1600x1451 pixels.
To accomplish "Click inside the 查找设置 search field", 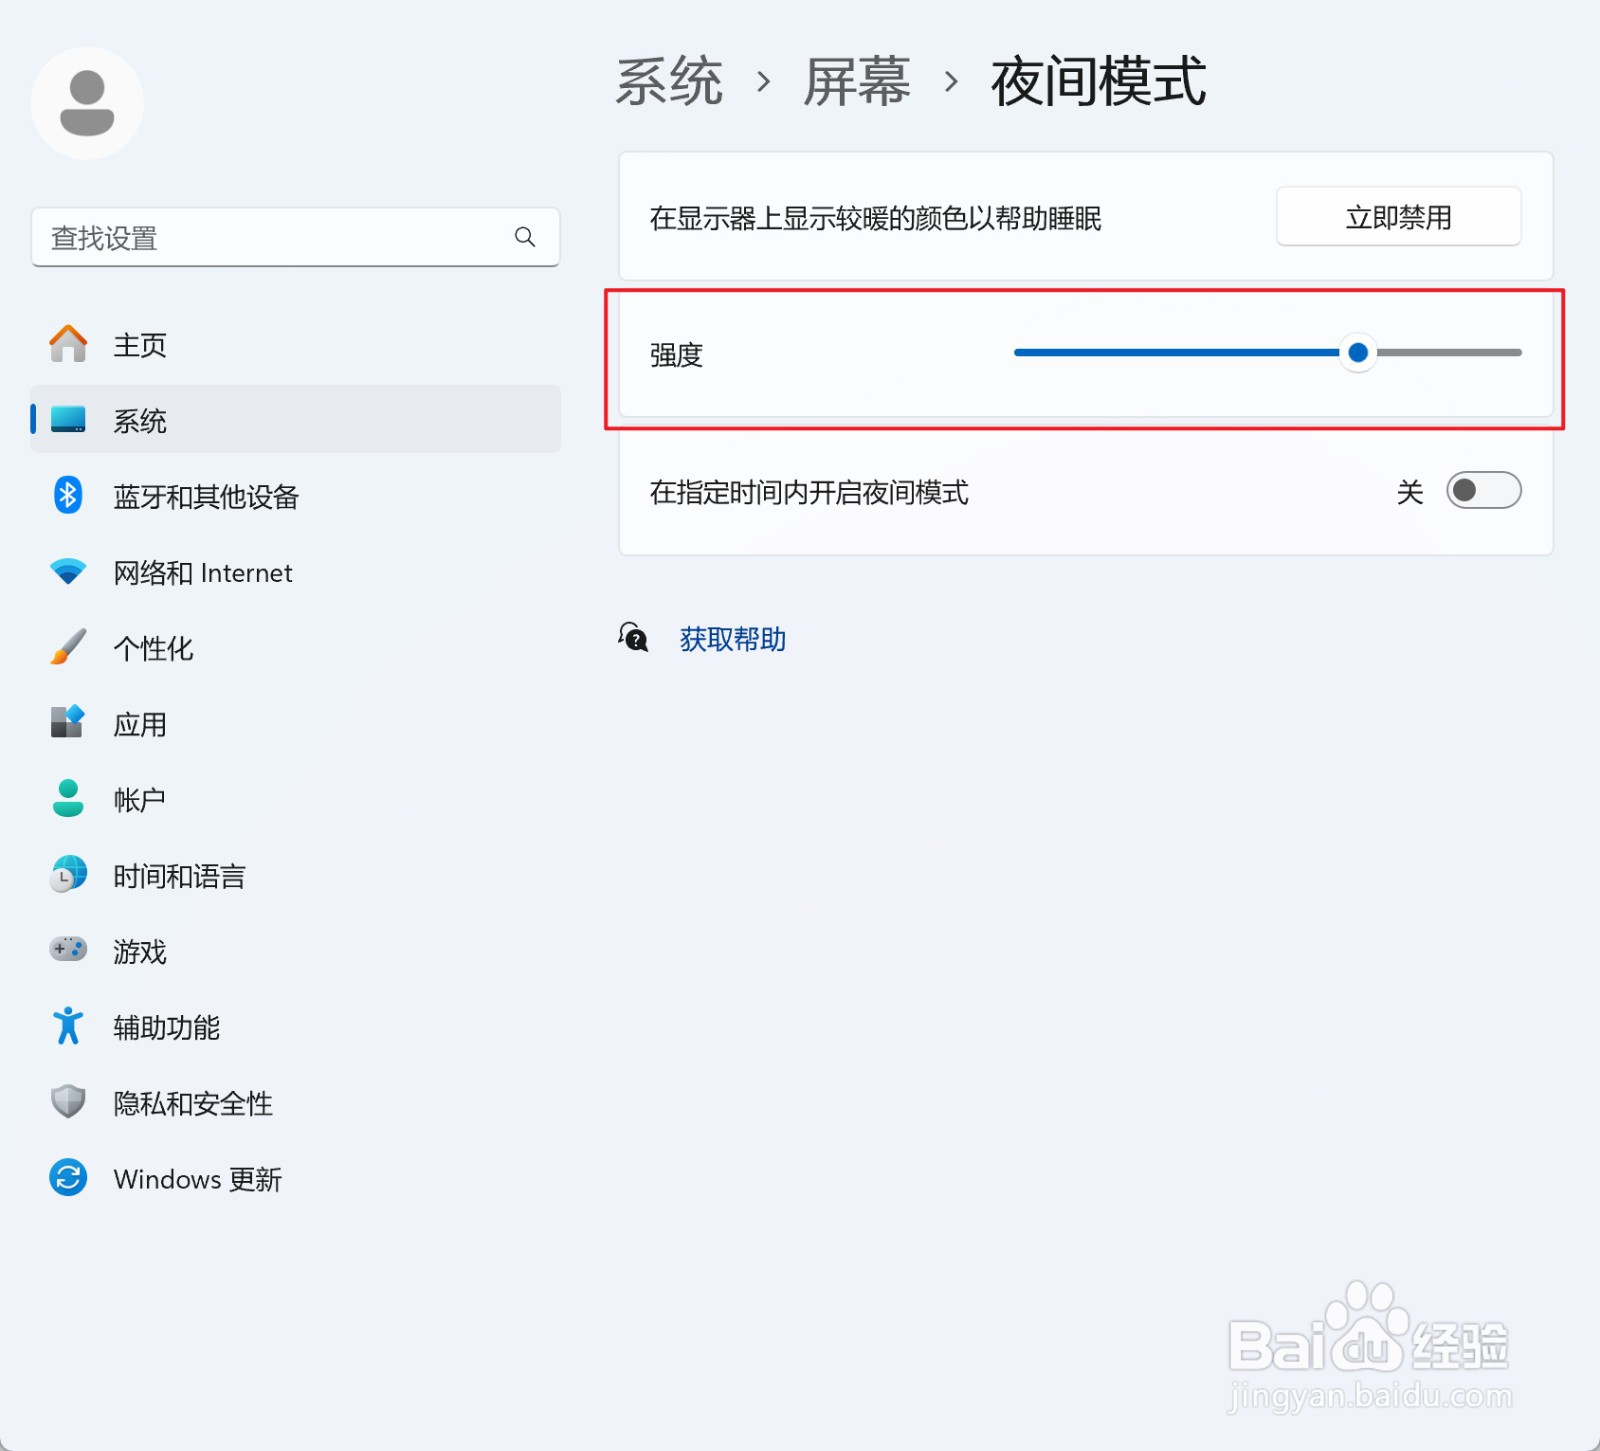I will point(250,238).
